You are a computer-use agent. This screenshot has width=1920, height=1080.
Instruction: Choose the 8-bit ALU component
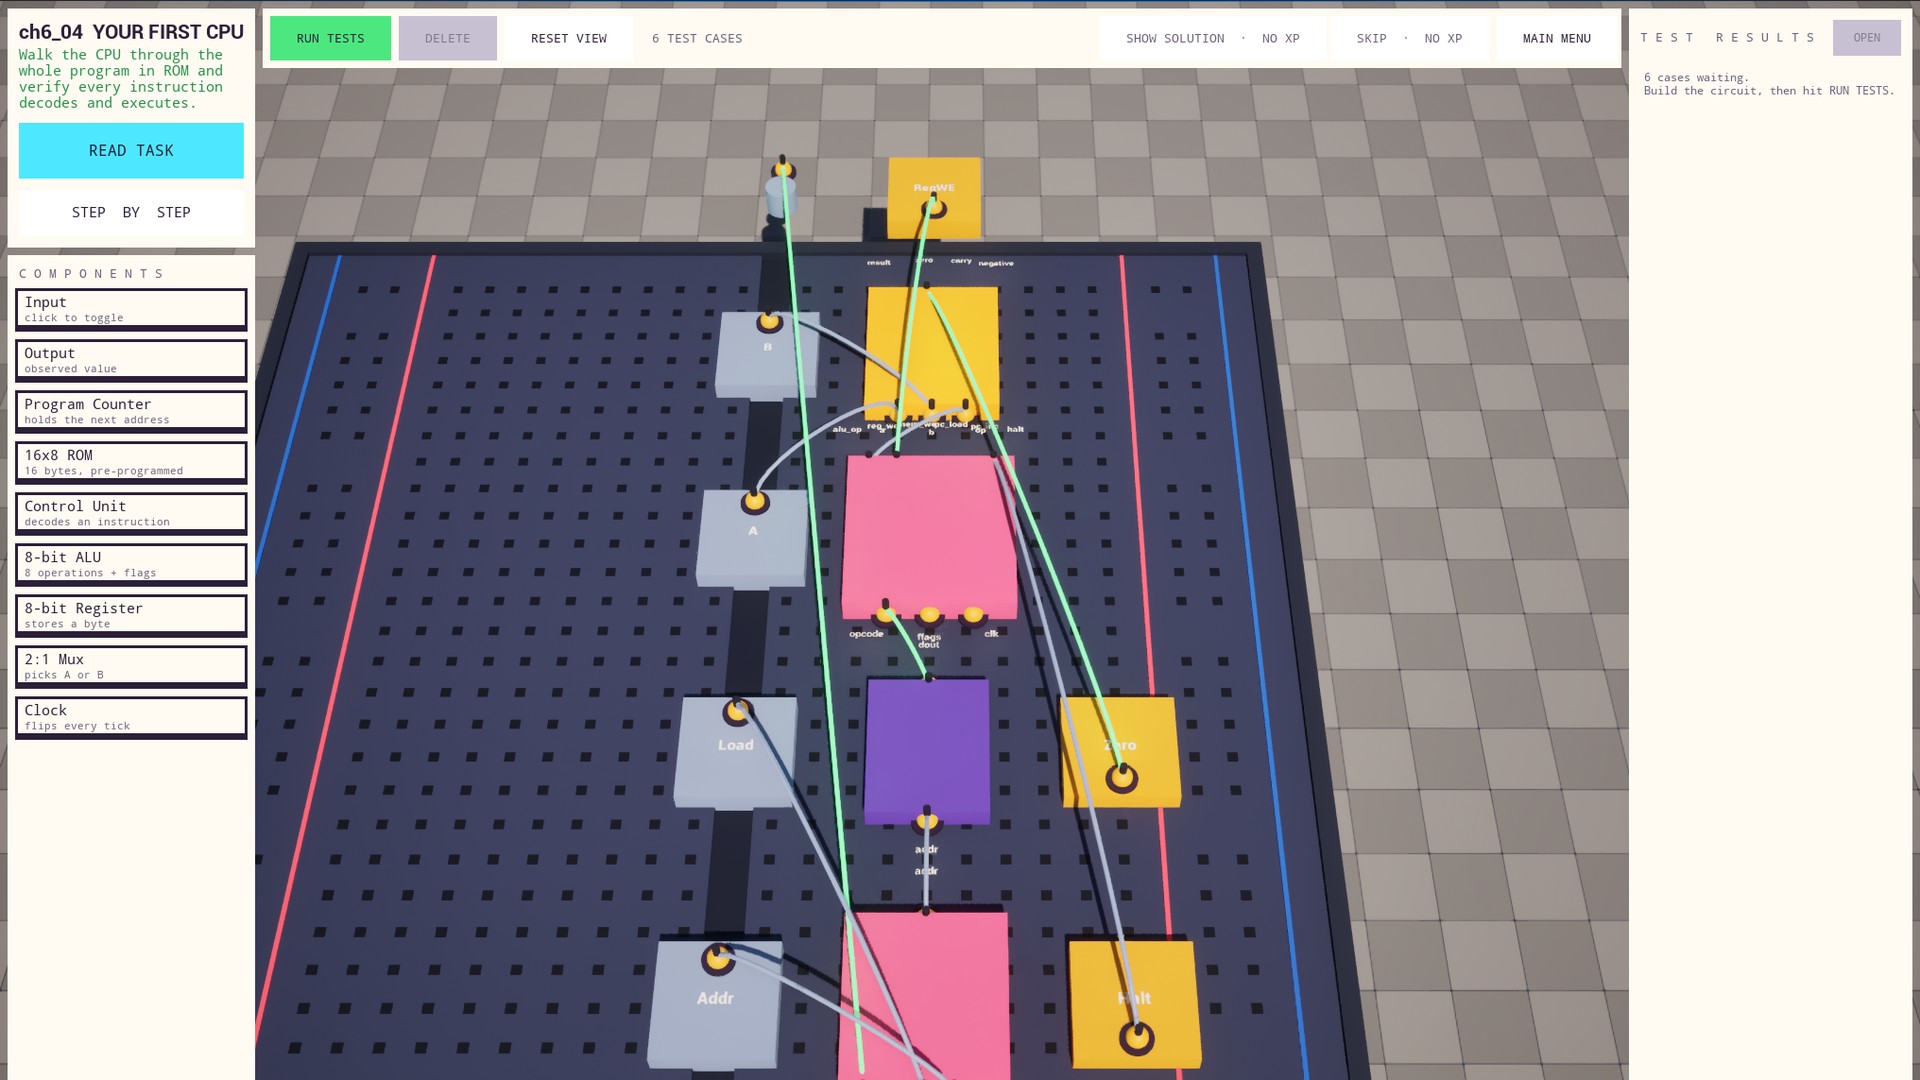point(131,564)
